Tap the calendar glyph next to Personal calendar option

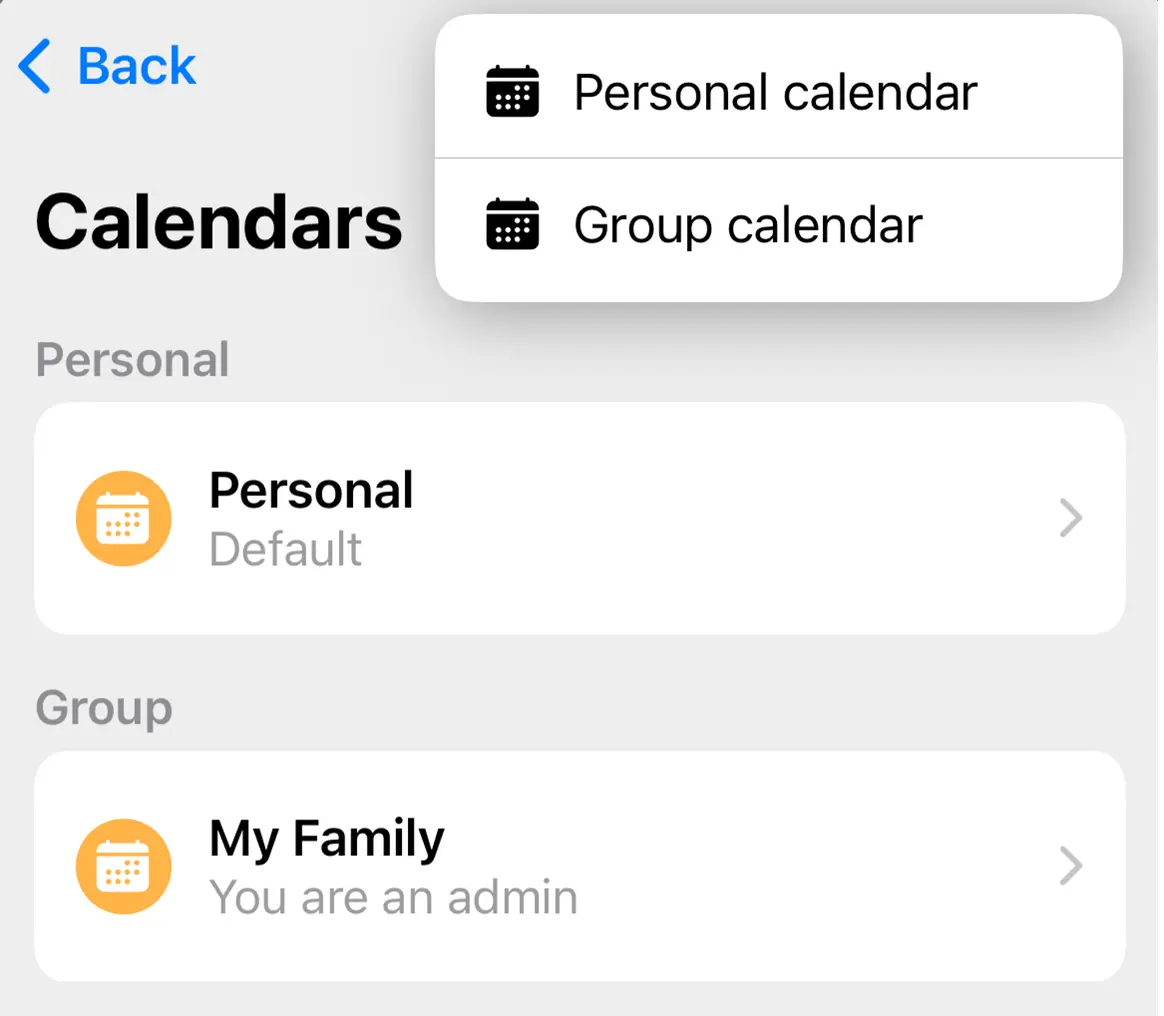[512, 90]
